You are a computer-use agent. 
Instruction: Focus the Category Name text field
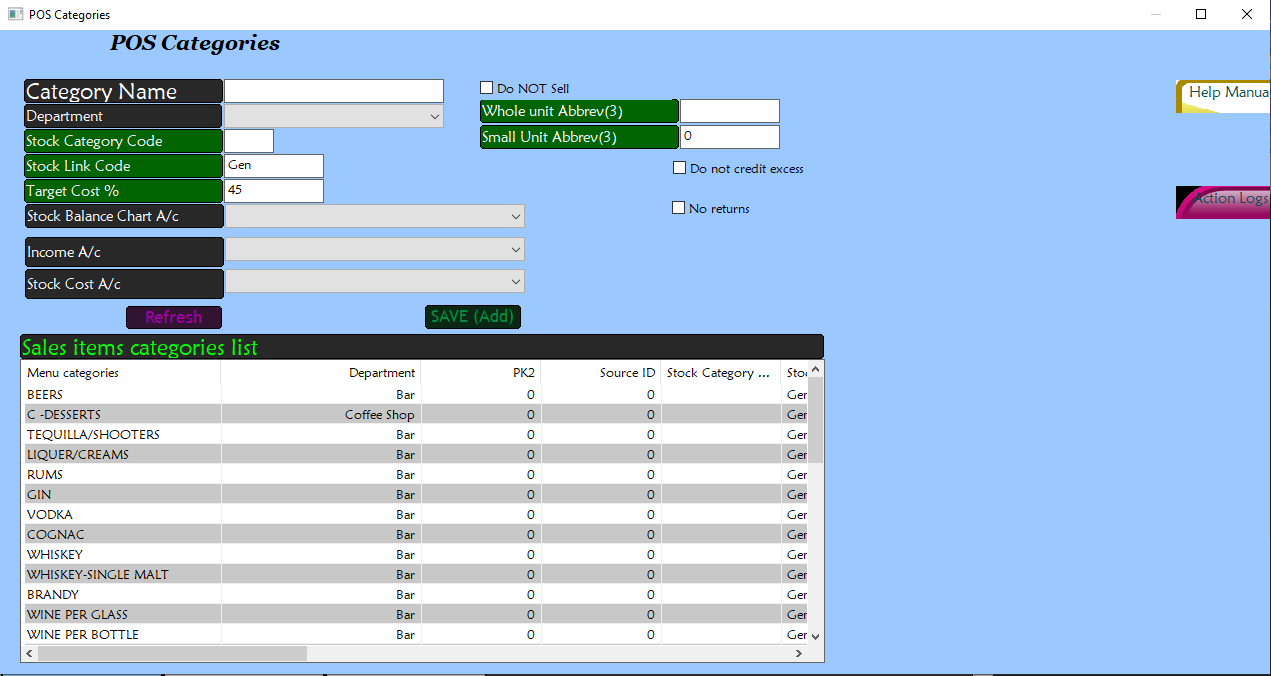click(x=334, y=91)
